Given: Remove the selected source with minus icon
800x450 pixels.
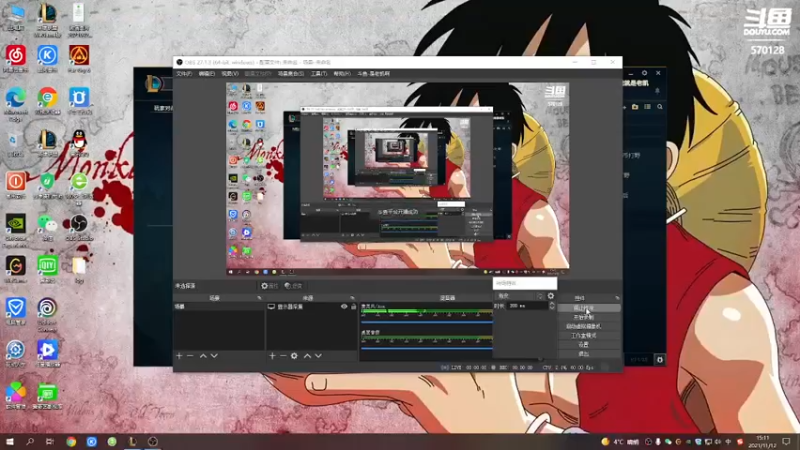Looking at the screenshot, I should tap(283, 356).
